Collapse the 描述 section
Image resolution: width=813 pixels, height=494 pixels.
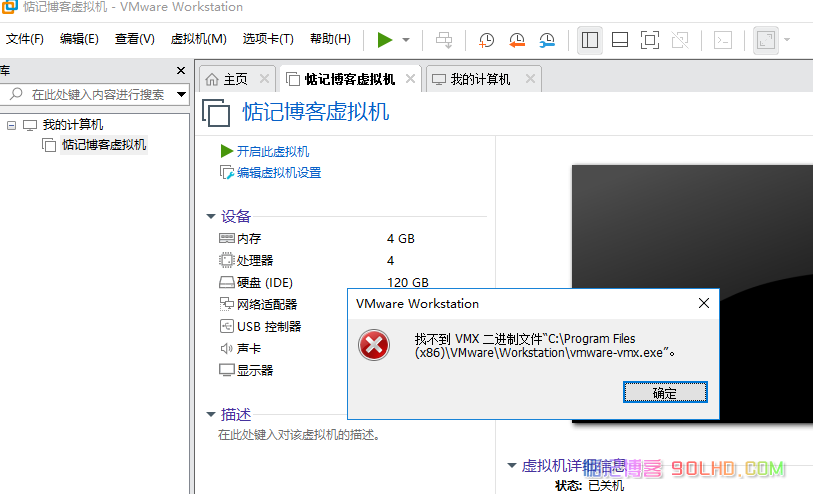coord(211,414)
